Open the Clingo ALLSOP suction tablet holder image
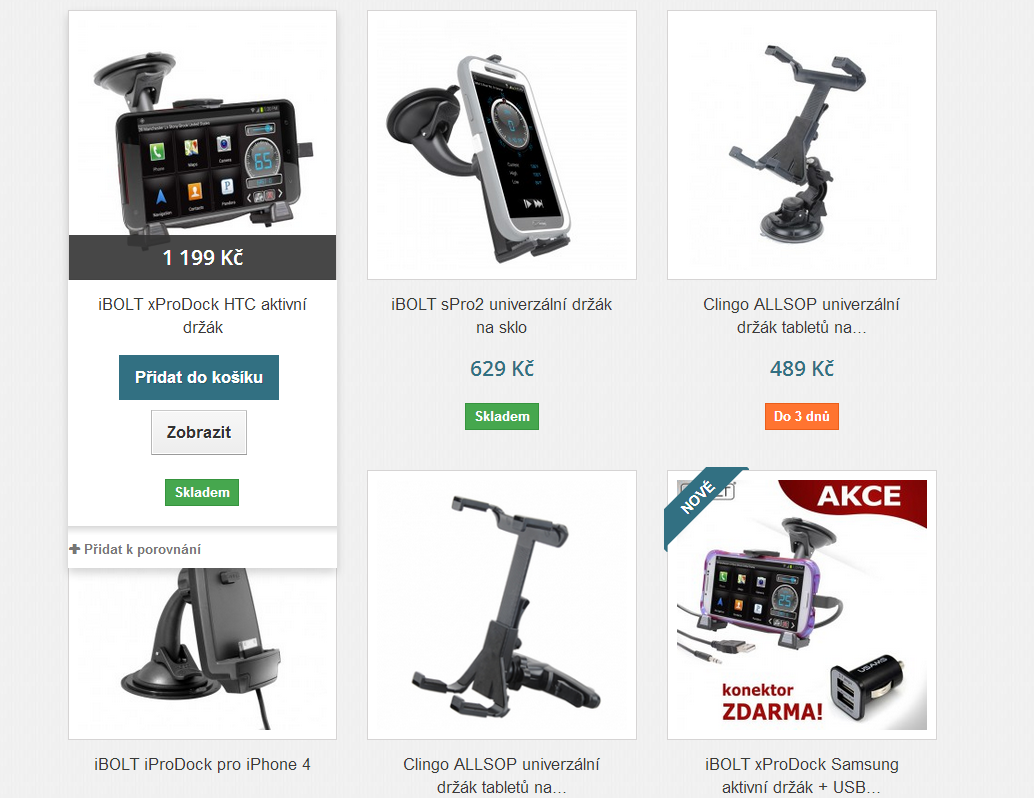Image resolution: width=1034 pixels, height=798 pixels. [802, 145]
